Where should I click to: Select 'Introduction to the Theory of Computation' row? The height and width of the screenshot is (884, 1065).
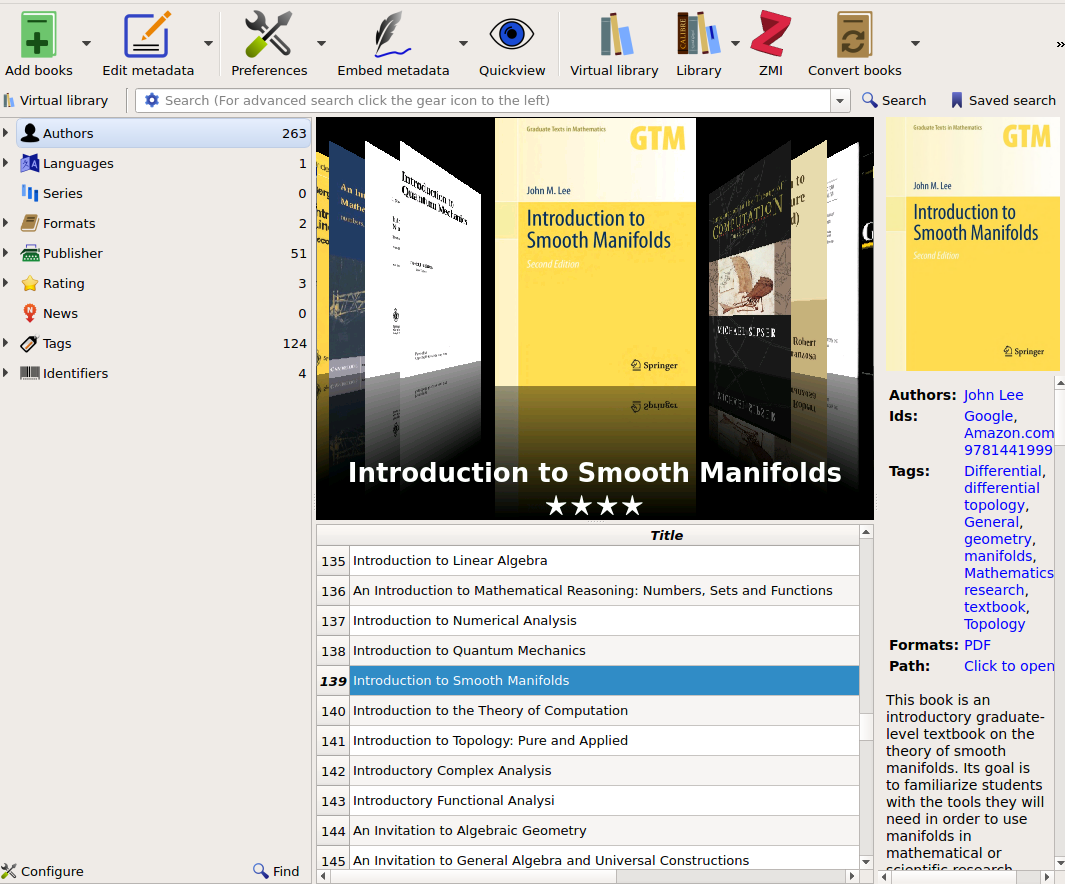[604, 710]
